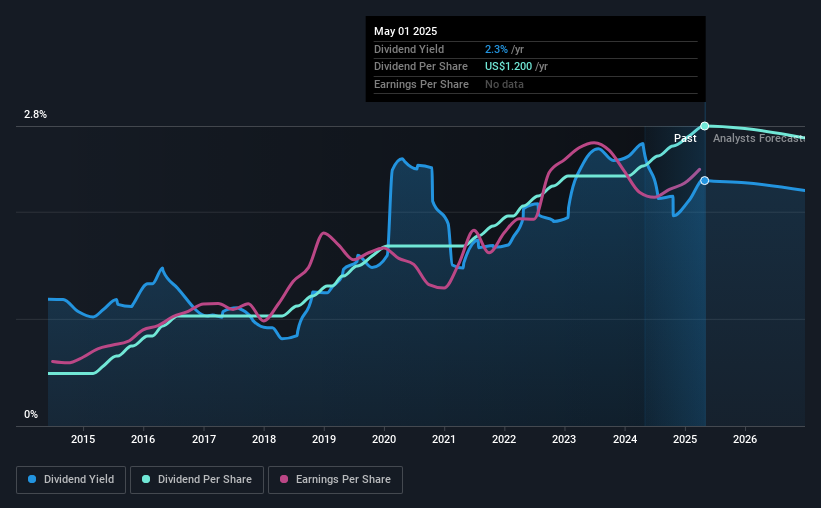Click the May 01 2025 tooltip date

click(x=405, y=31)
